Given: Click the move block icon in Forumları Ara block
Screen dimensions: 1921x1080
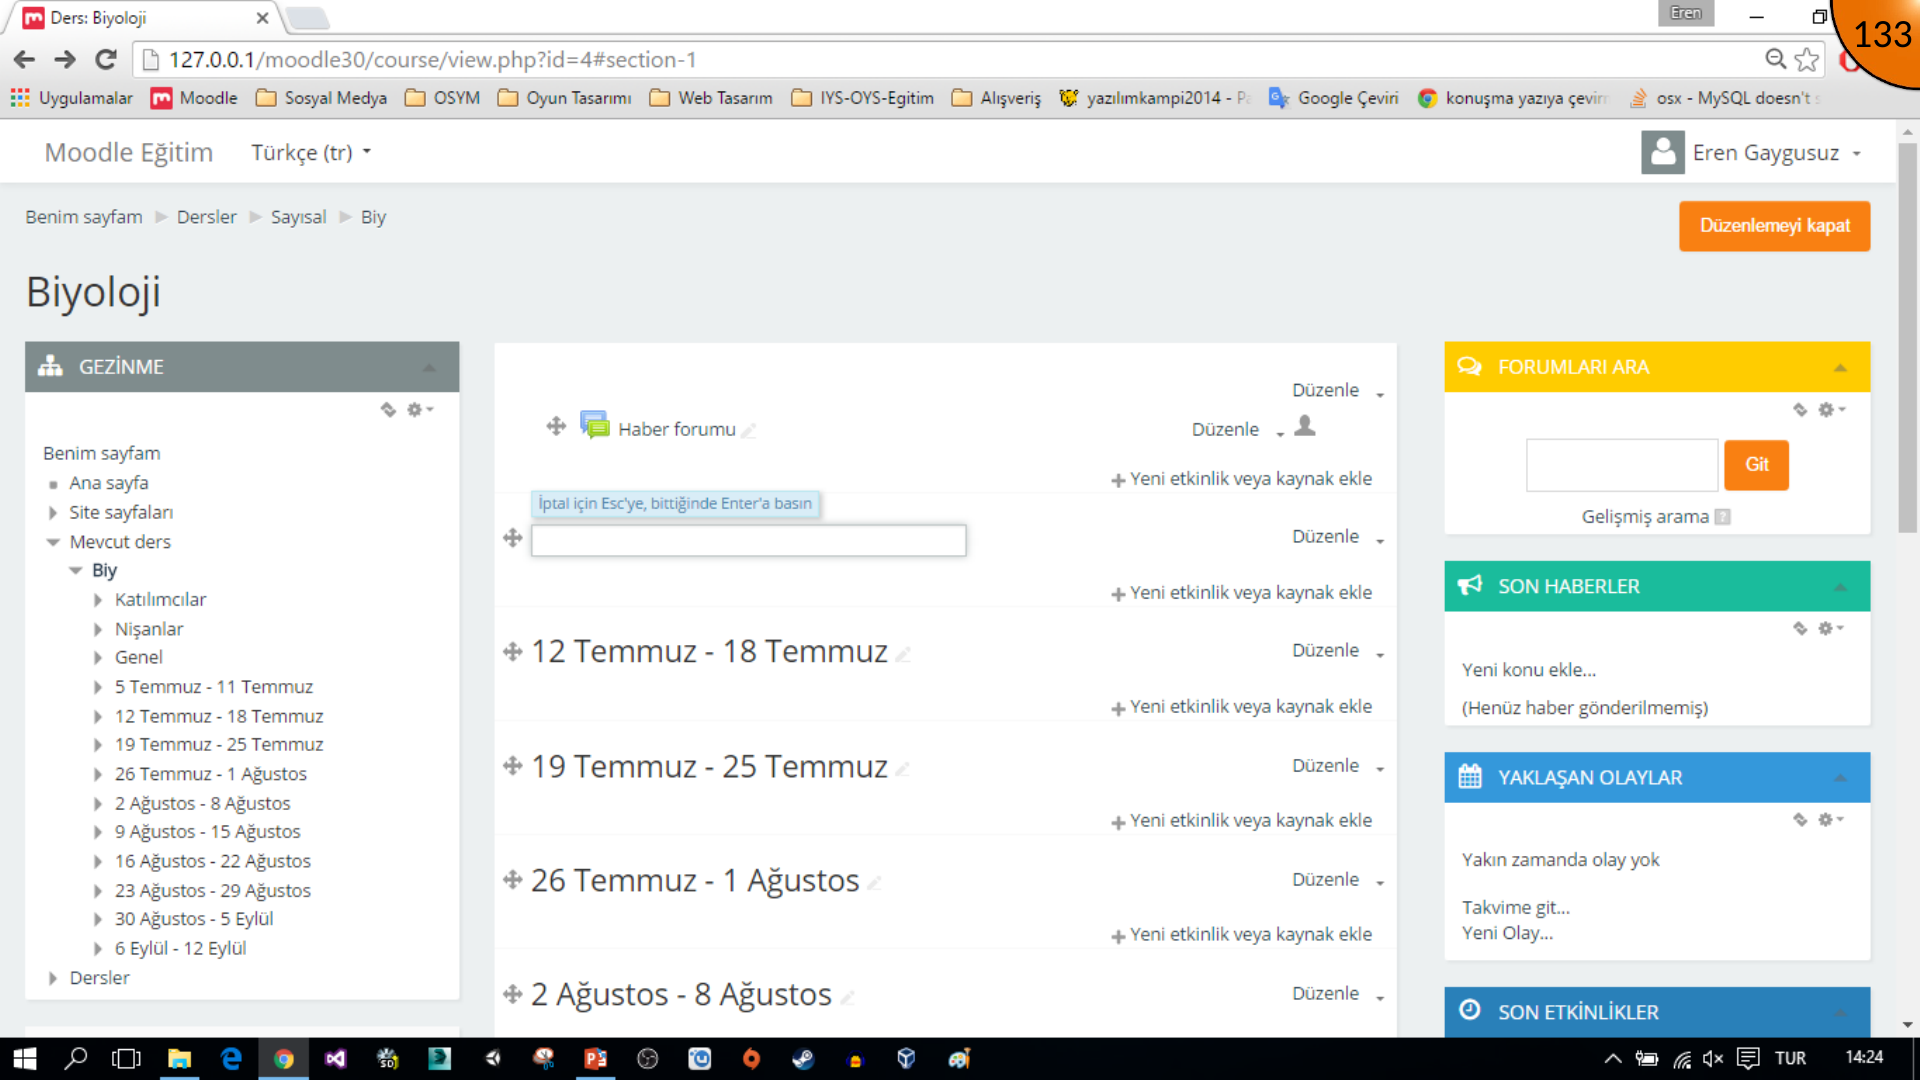Looking at the screenshot, I should click(x=1800, y=409).
